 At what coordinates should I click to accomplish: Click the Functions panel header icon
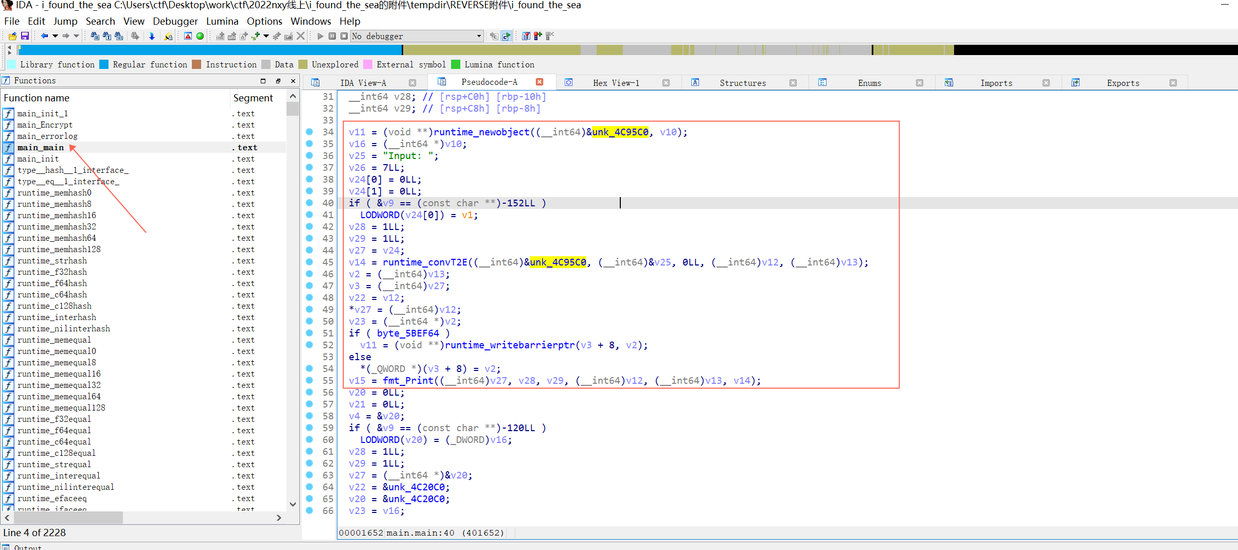pos(7,80)
